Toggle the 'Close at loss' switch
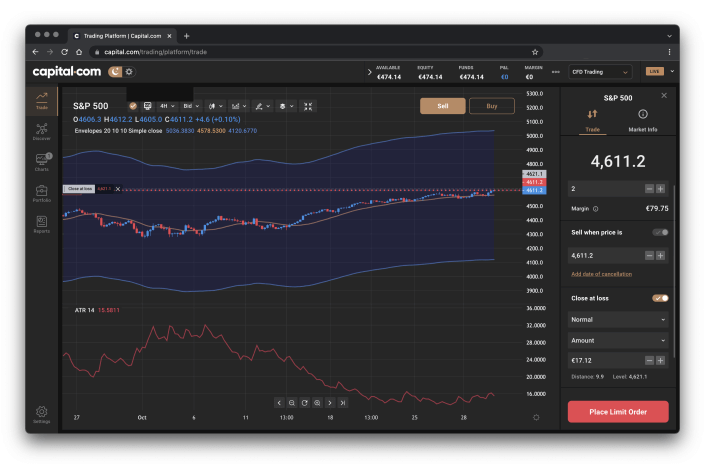 pos(660,298)
